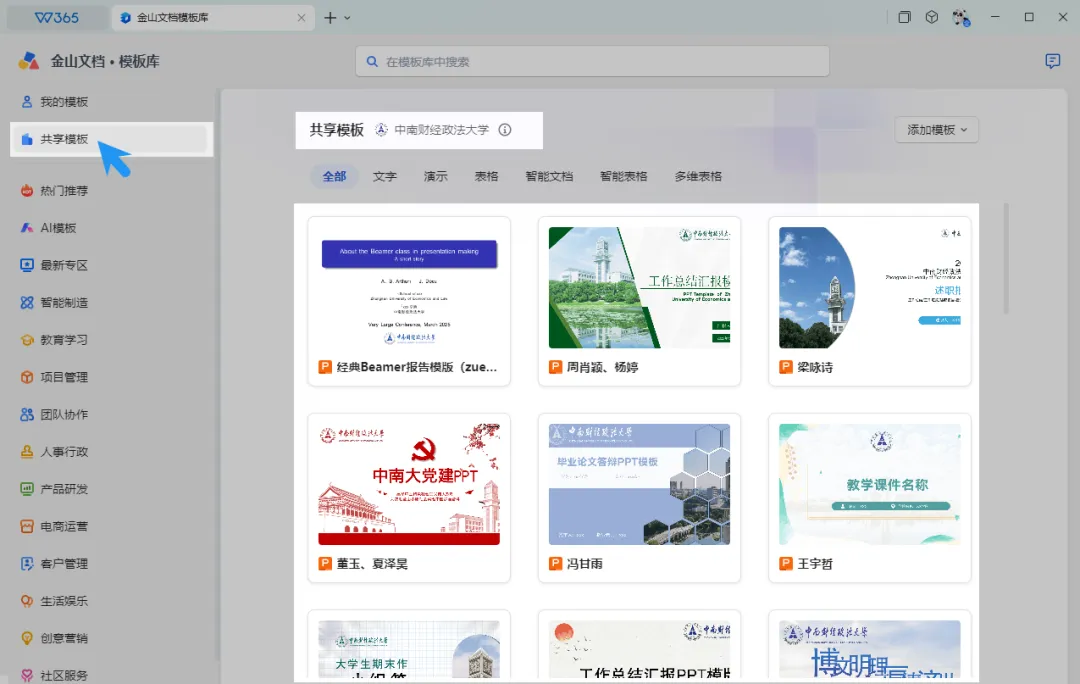
Task: Add a new tab with the plus button
Action: click(x=330, y=18)
